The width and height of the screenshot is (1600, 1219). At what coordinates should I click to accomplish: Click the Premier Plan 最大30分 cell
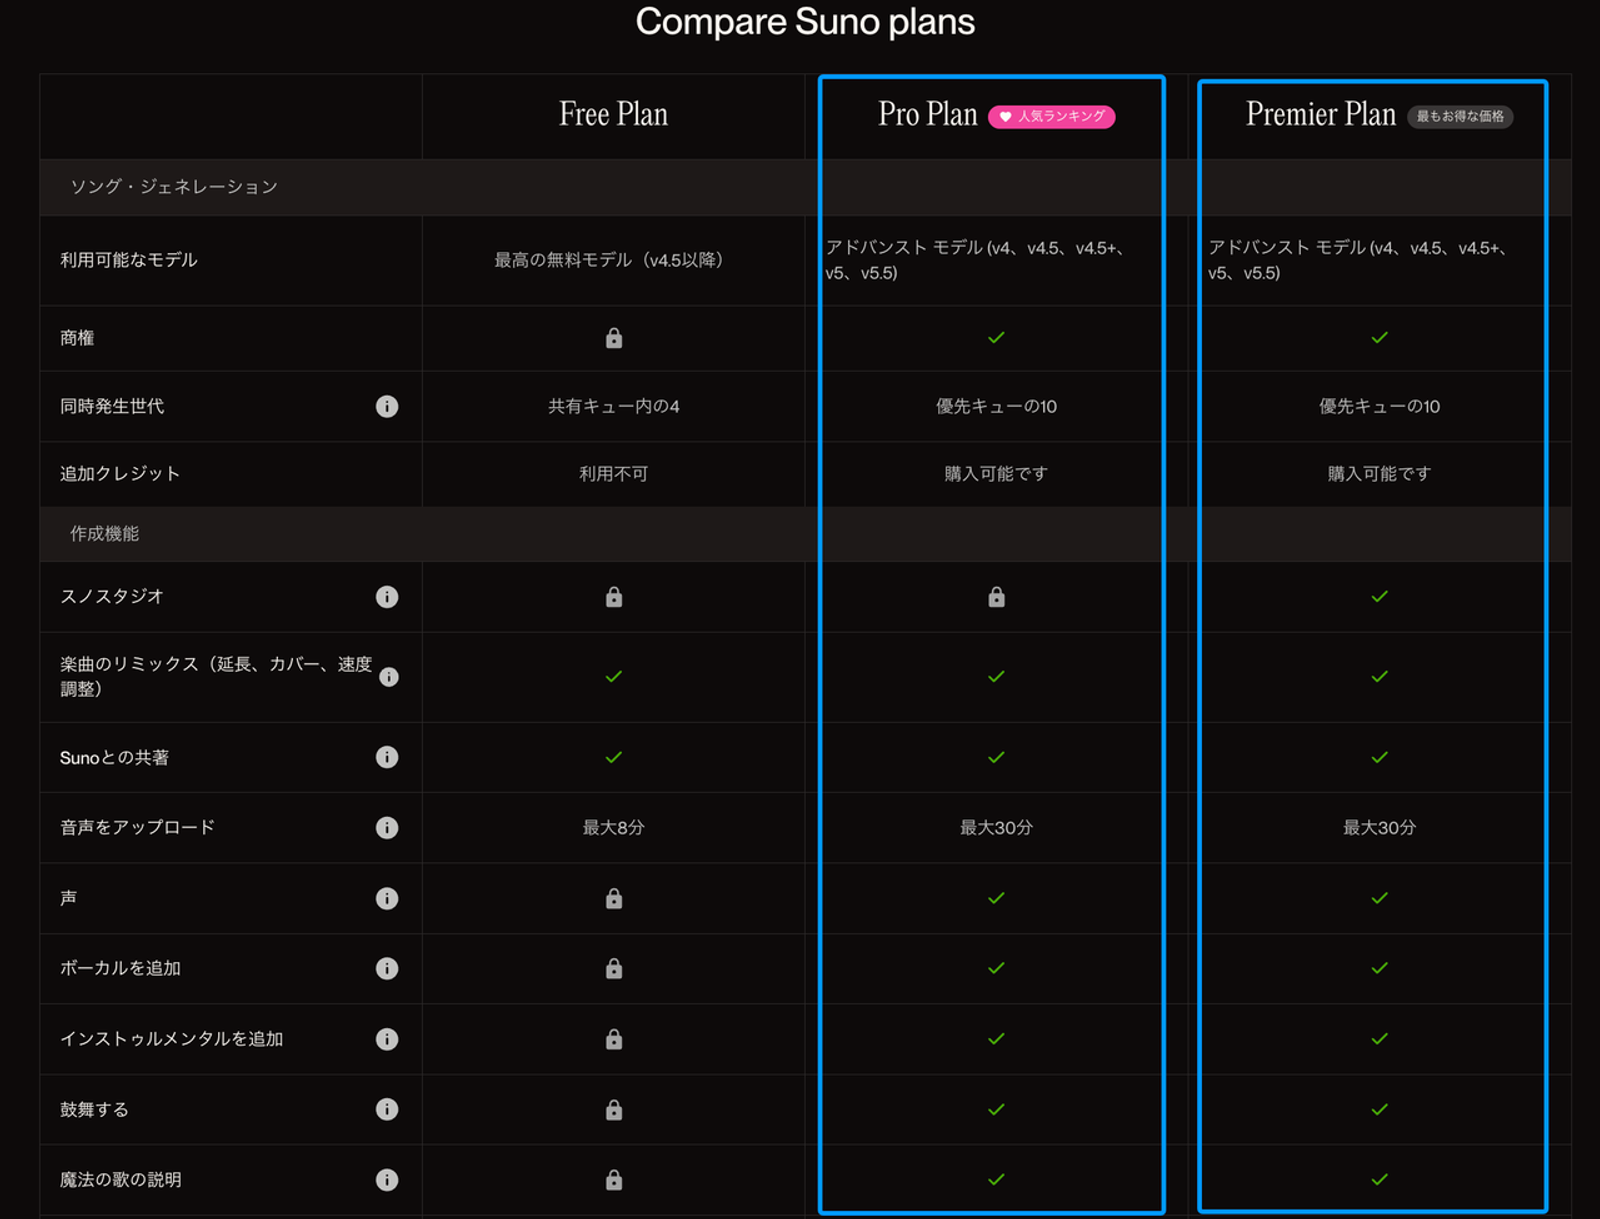[1380, 828]
